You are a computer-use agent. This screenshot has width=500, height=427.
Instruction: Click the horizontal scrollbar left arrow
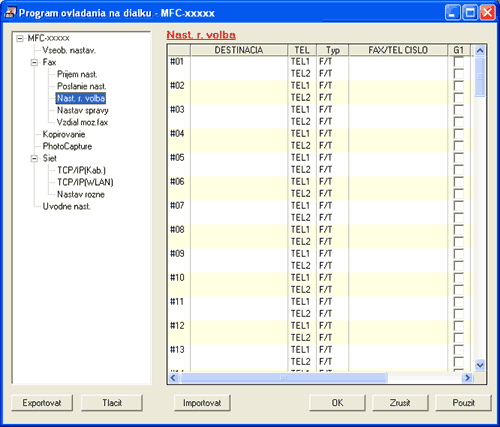click(x=173, y=378)
